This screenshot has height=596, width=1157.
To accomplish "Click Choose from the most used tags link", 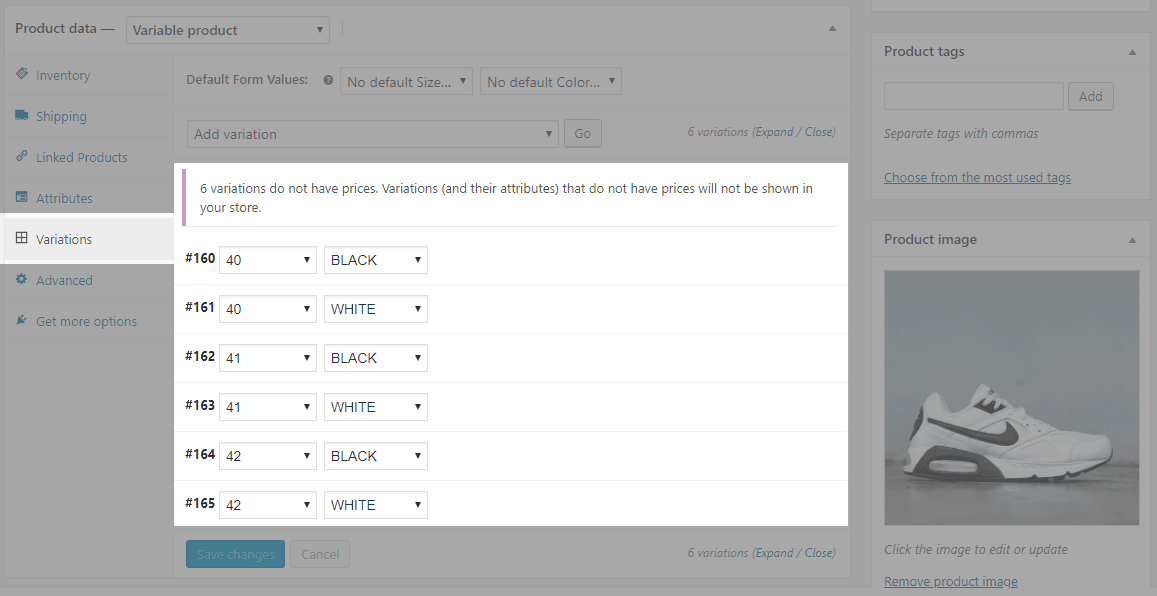I will [977, 177].
